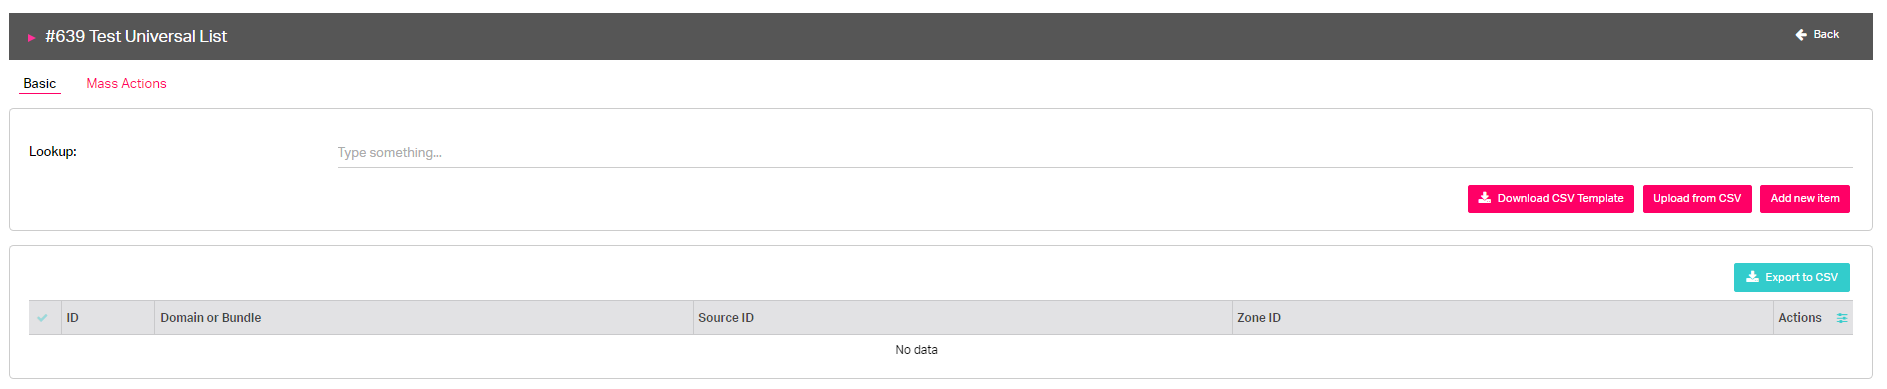This screenshot has height=389, width=1887.
Task: Add new item to the list
Action: [x=1805, y=199]
